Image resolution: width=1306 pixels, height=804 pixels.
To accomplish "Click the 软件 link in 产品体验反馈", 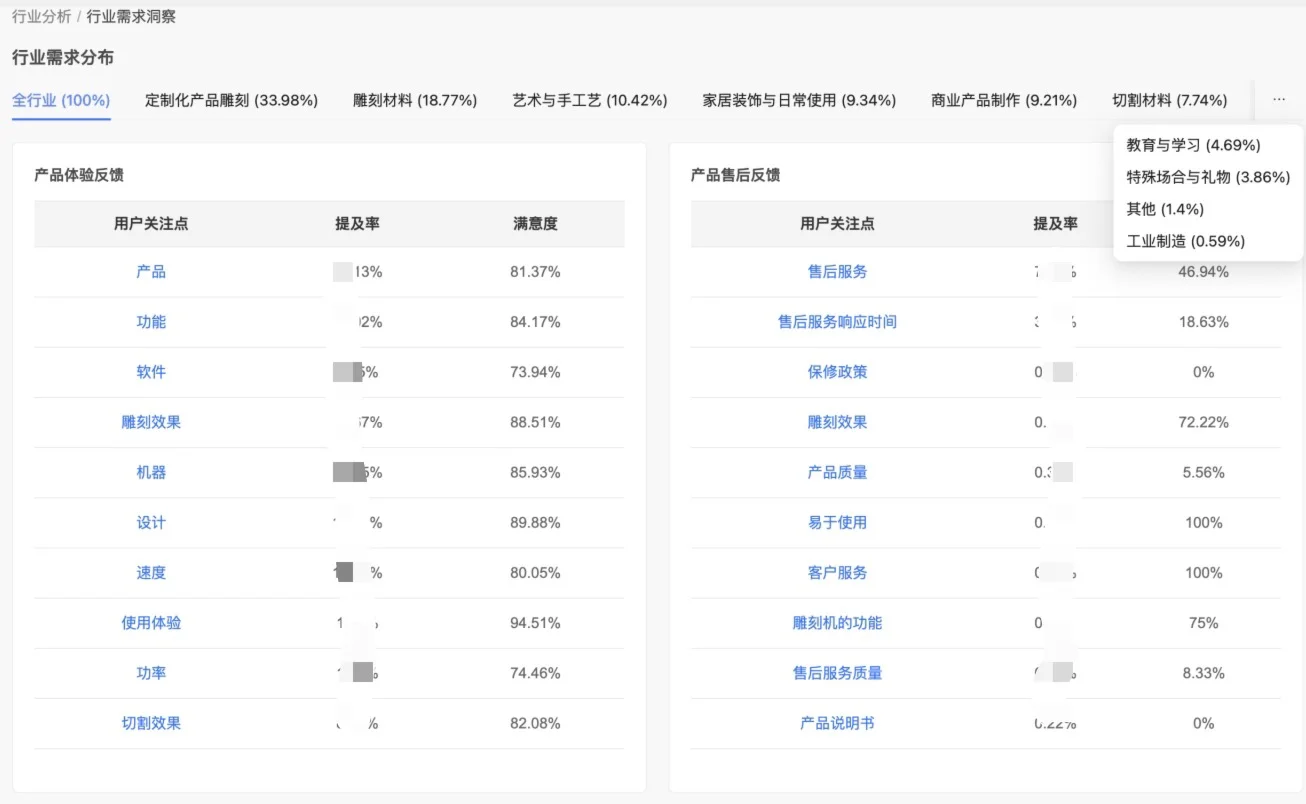I will 151,372.
